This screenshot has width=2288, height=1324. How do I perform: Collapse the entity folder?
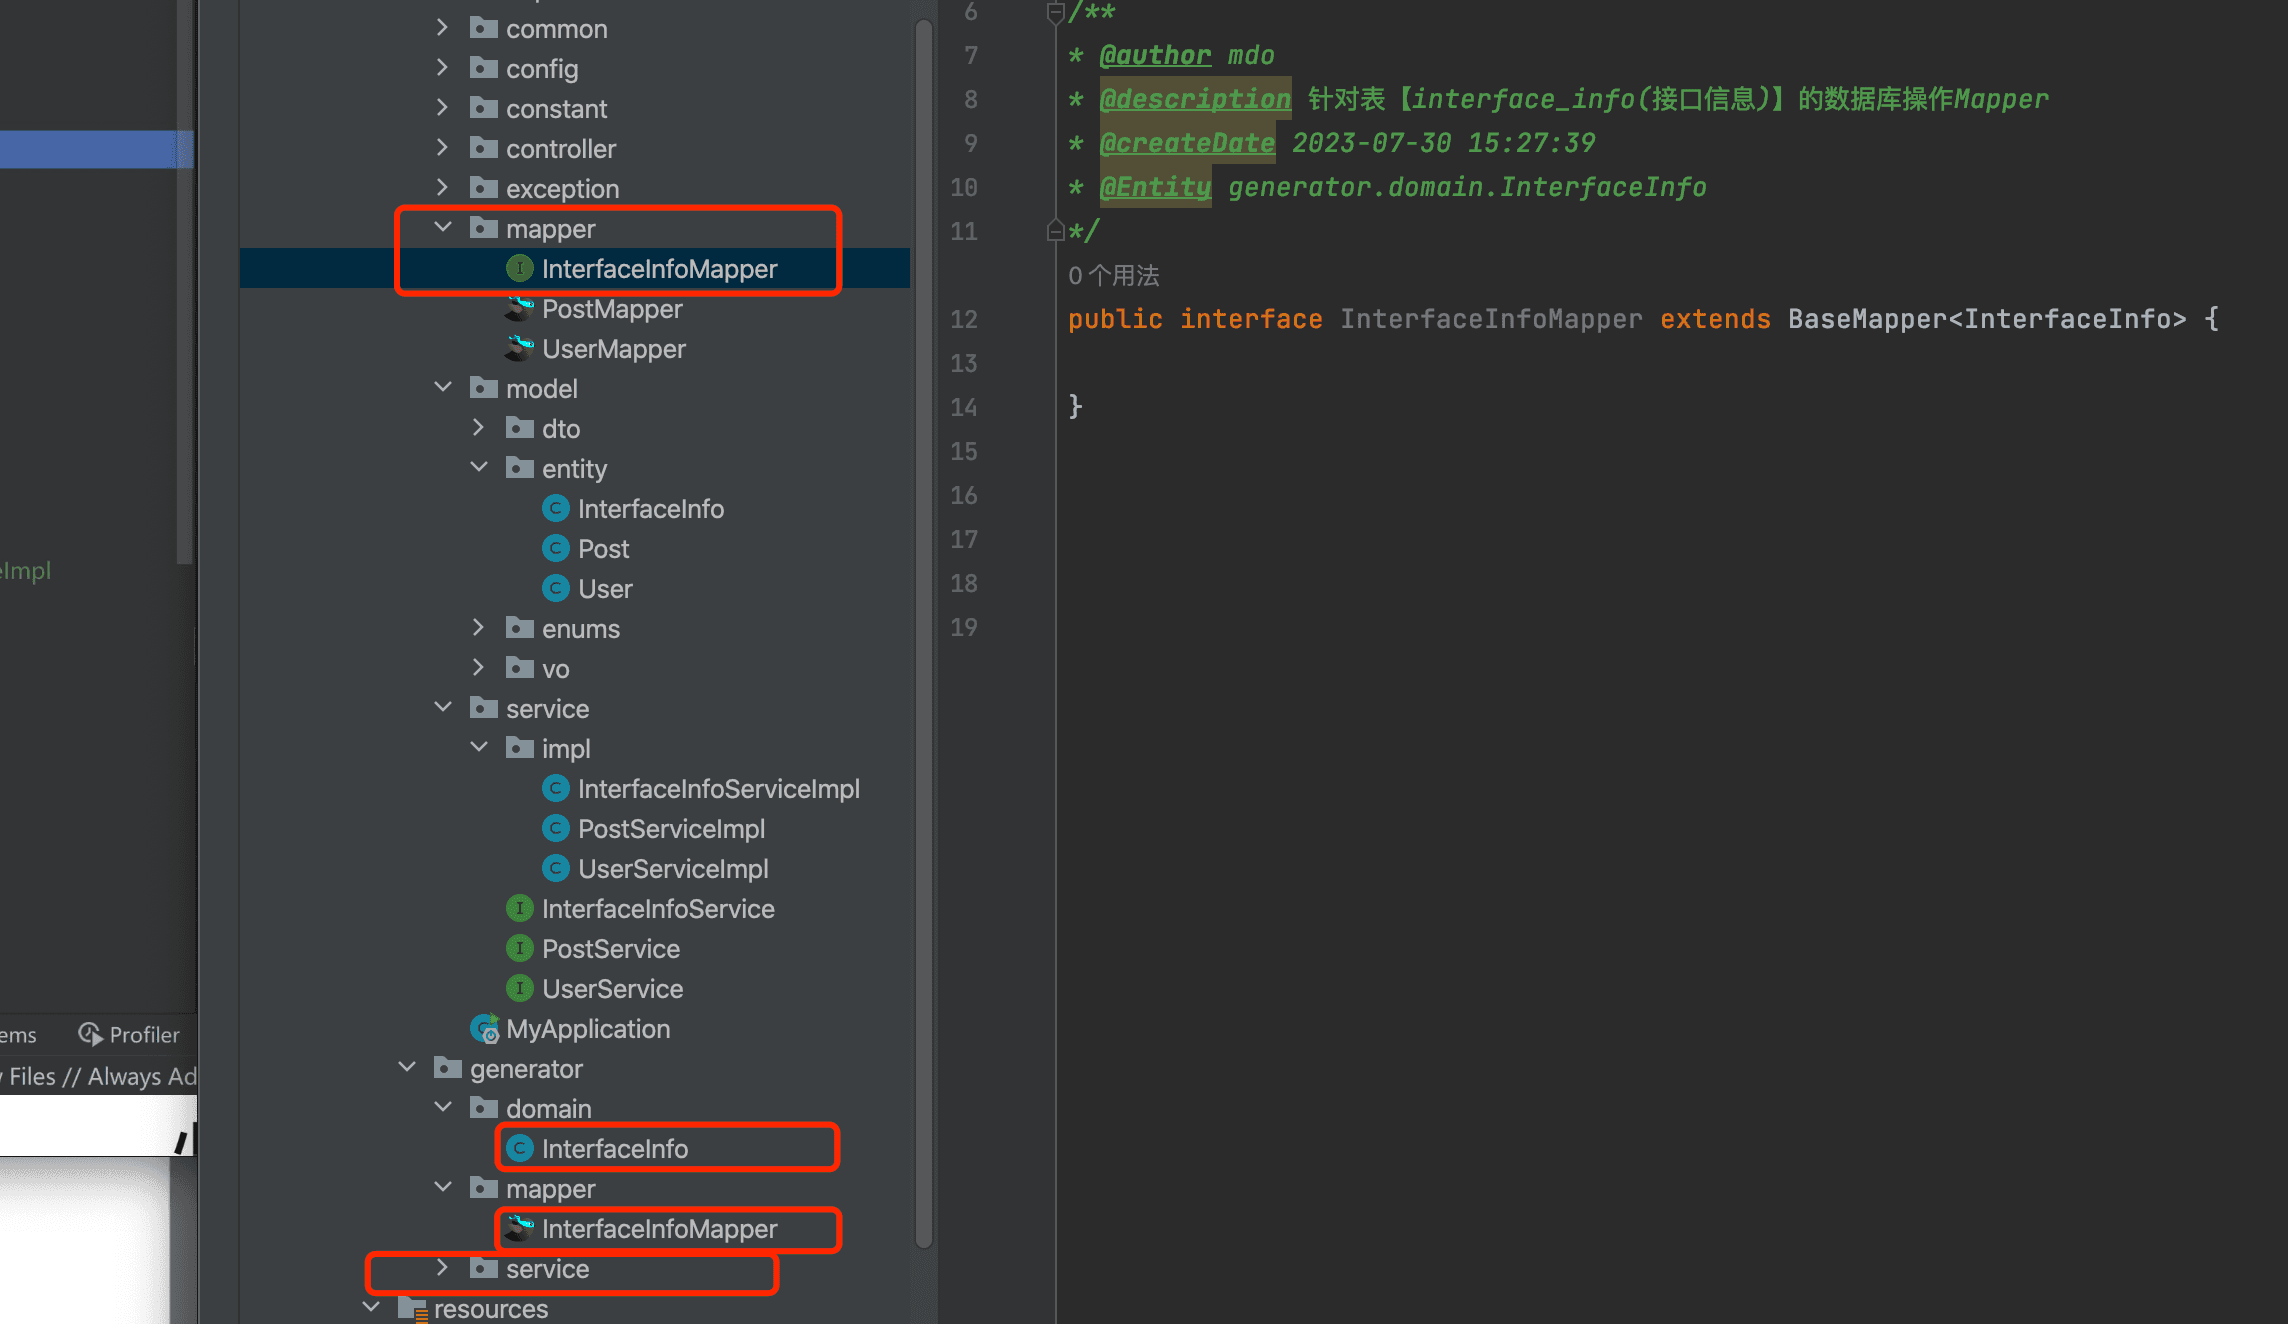[x=478, y=468]
